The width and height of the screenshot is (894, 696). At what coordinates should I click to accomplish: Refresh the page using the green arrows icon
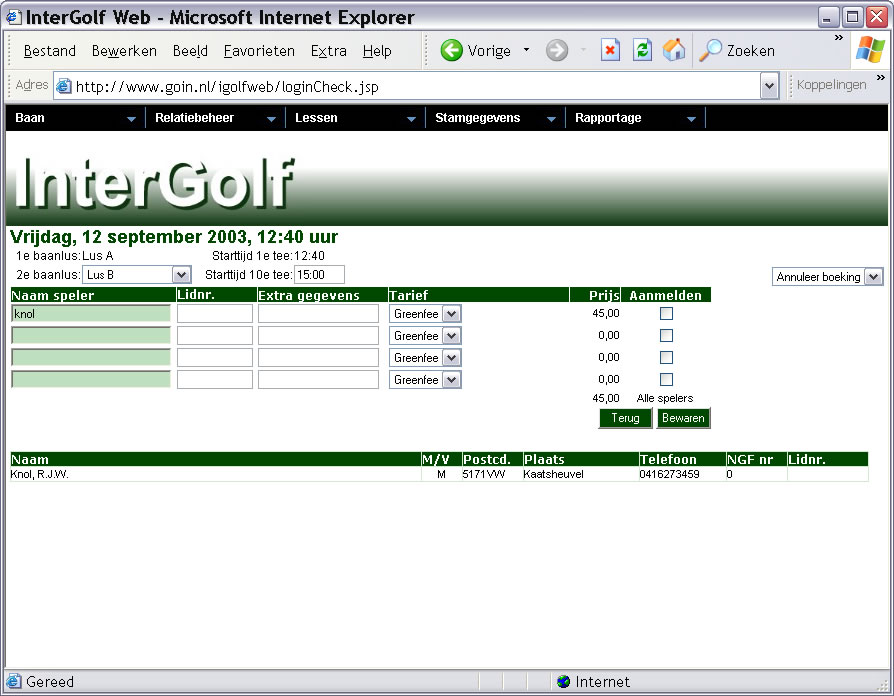(642, 50)
